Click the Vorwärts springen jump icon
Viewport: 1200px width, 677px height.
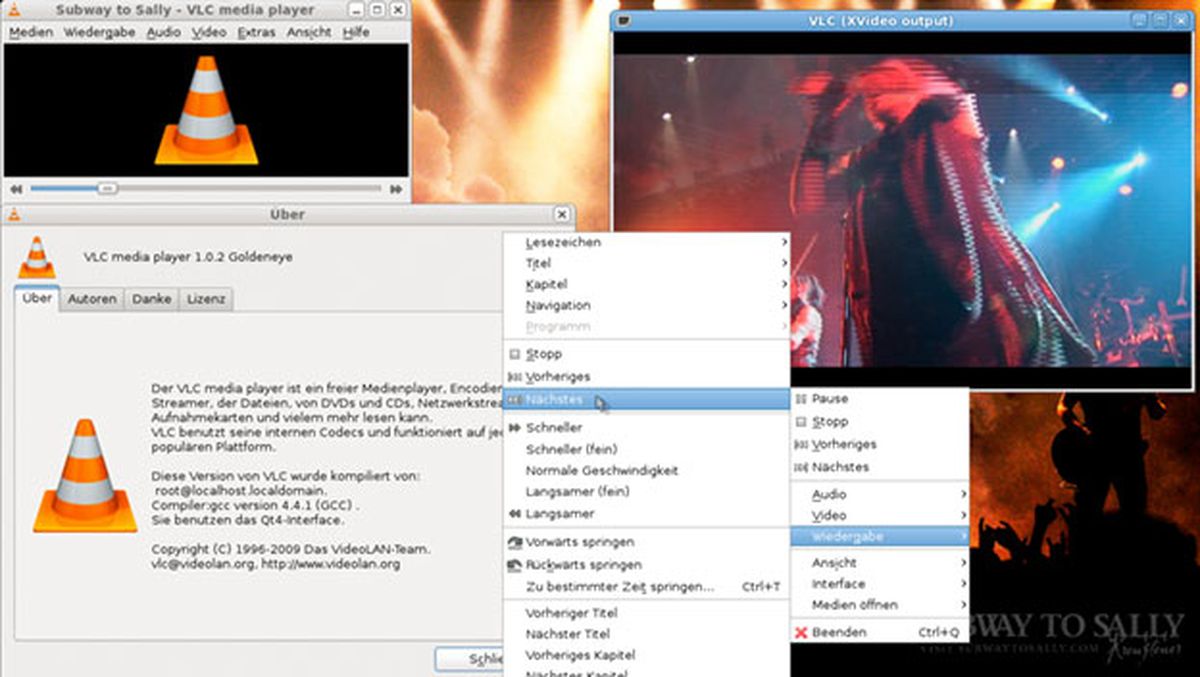tap(514, 541)
